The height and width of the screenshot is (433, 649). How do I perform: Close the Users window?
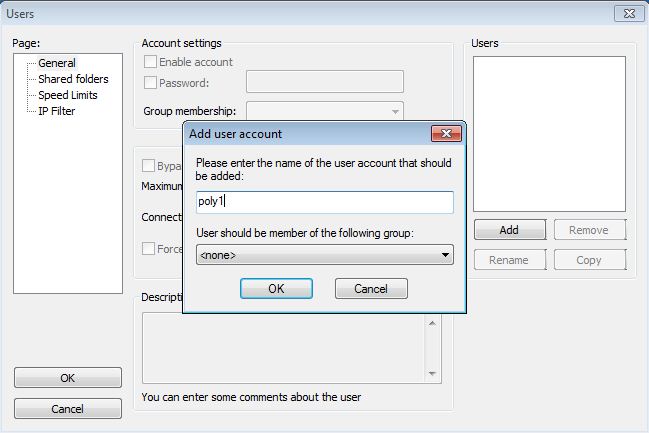626,13
